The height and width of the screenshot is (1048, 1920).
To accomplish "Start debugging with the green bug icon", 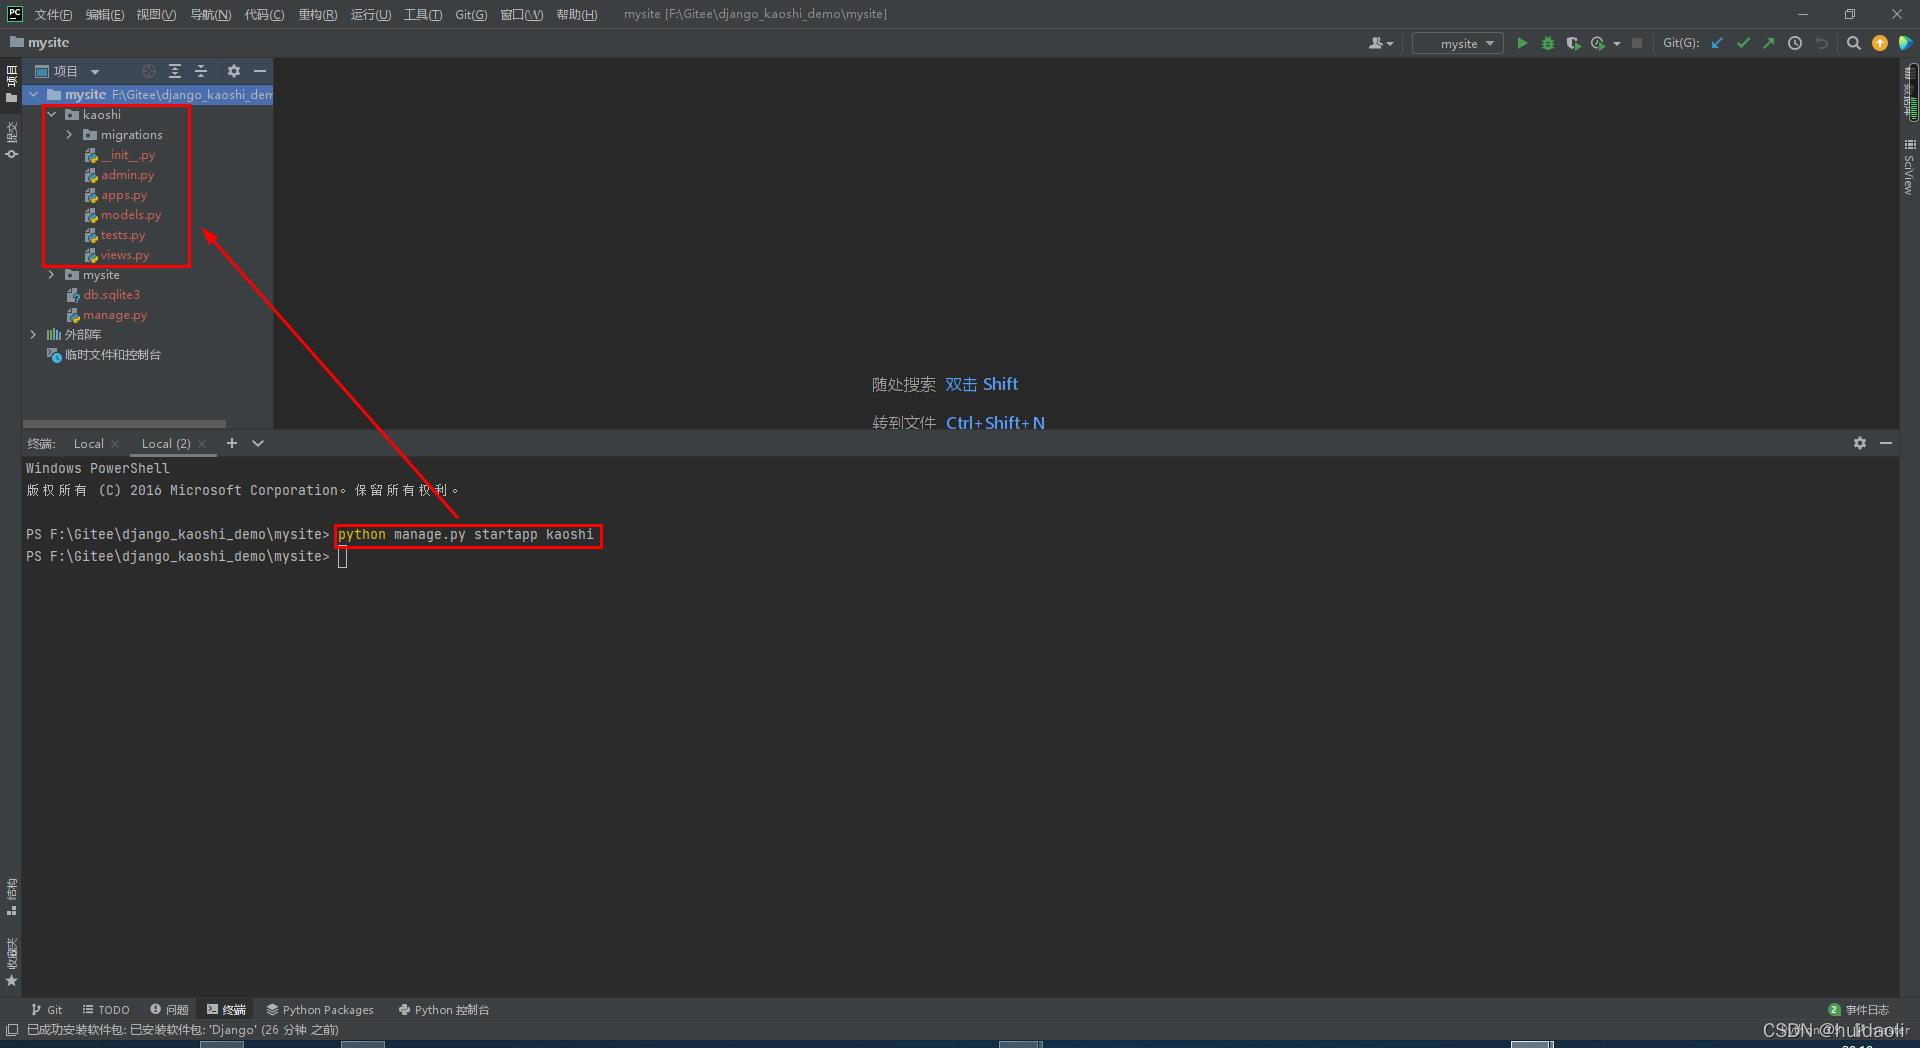I will point(1547,43).
